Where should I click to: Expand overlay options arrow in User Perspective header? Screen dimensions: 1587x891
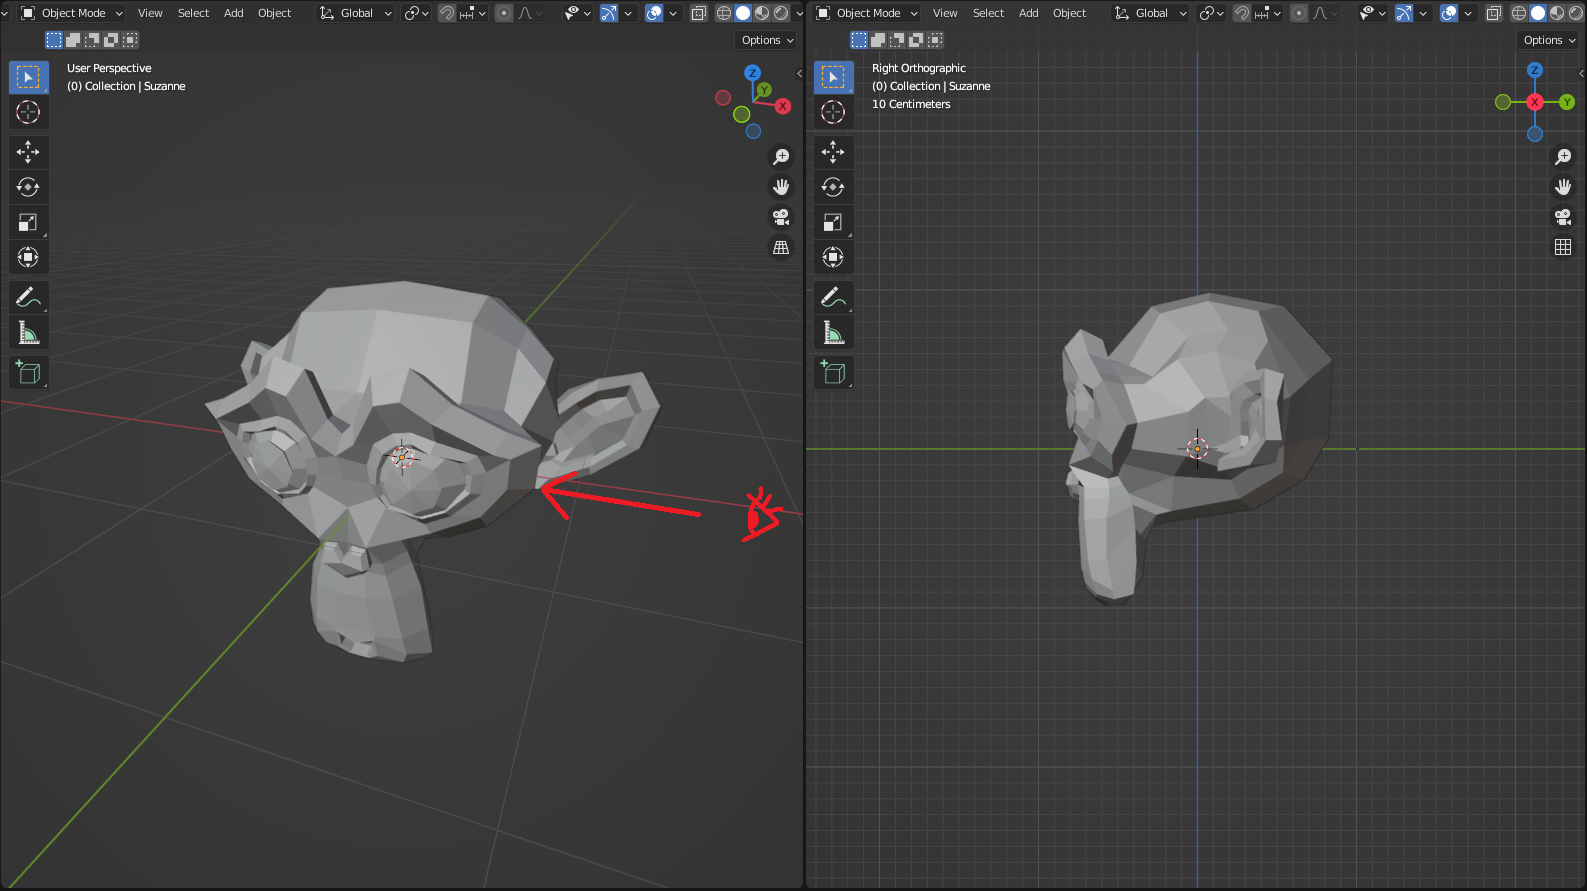point(673,13)
